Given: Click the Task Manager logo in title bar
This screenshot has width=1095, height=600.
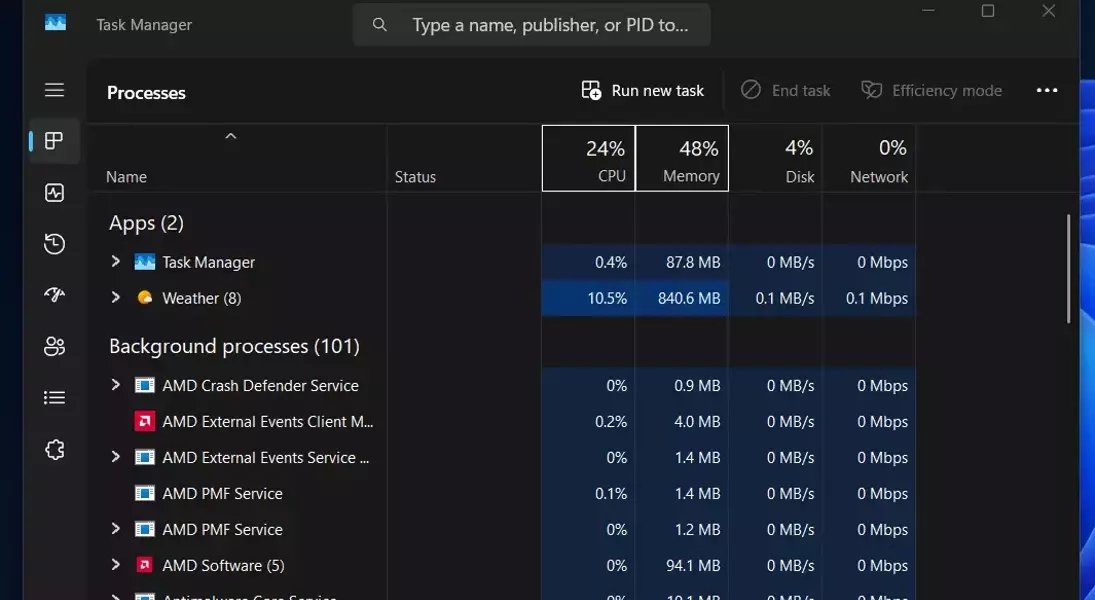Looking at the screenshot, I should [x=56, y=24].
